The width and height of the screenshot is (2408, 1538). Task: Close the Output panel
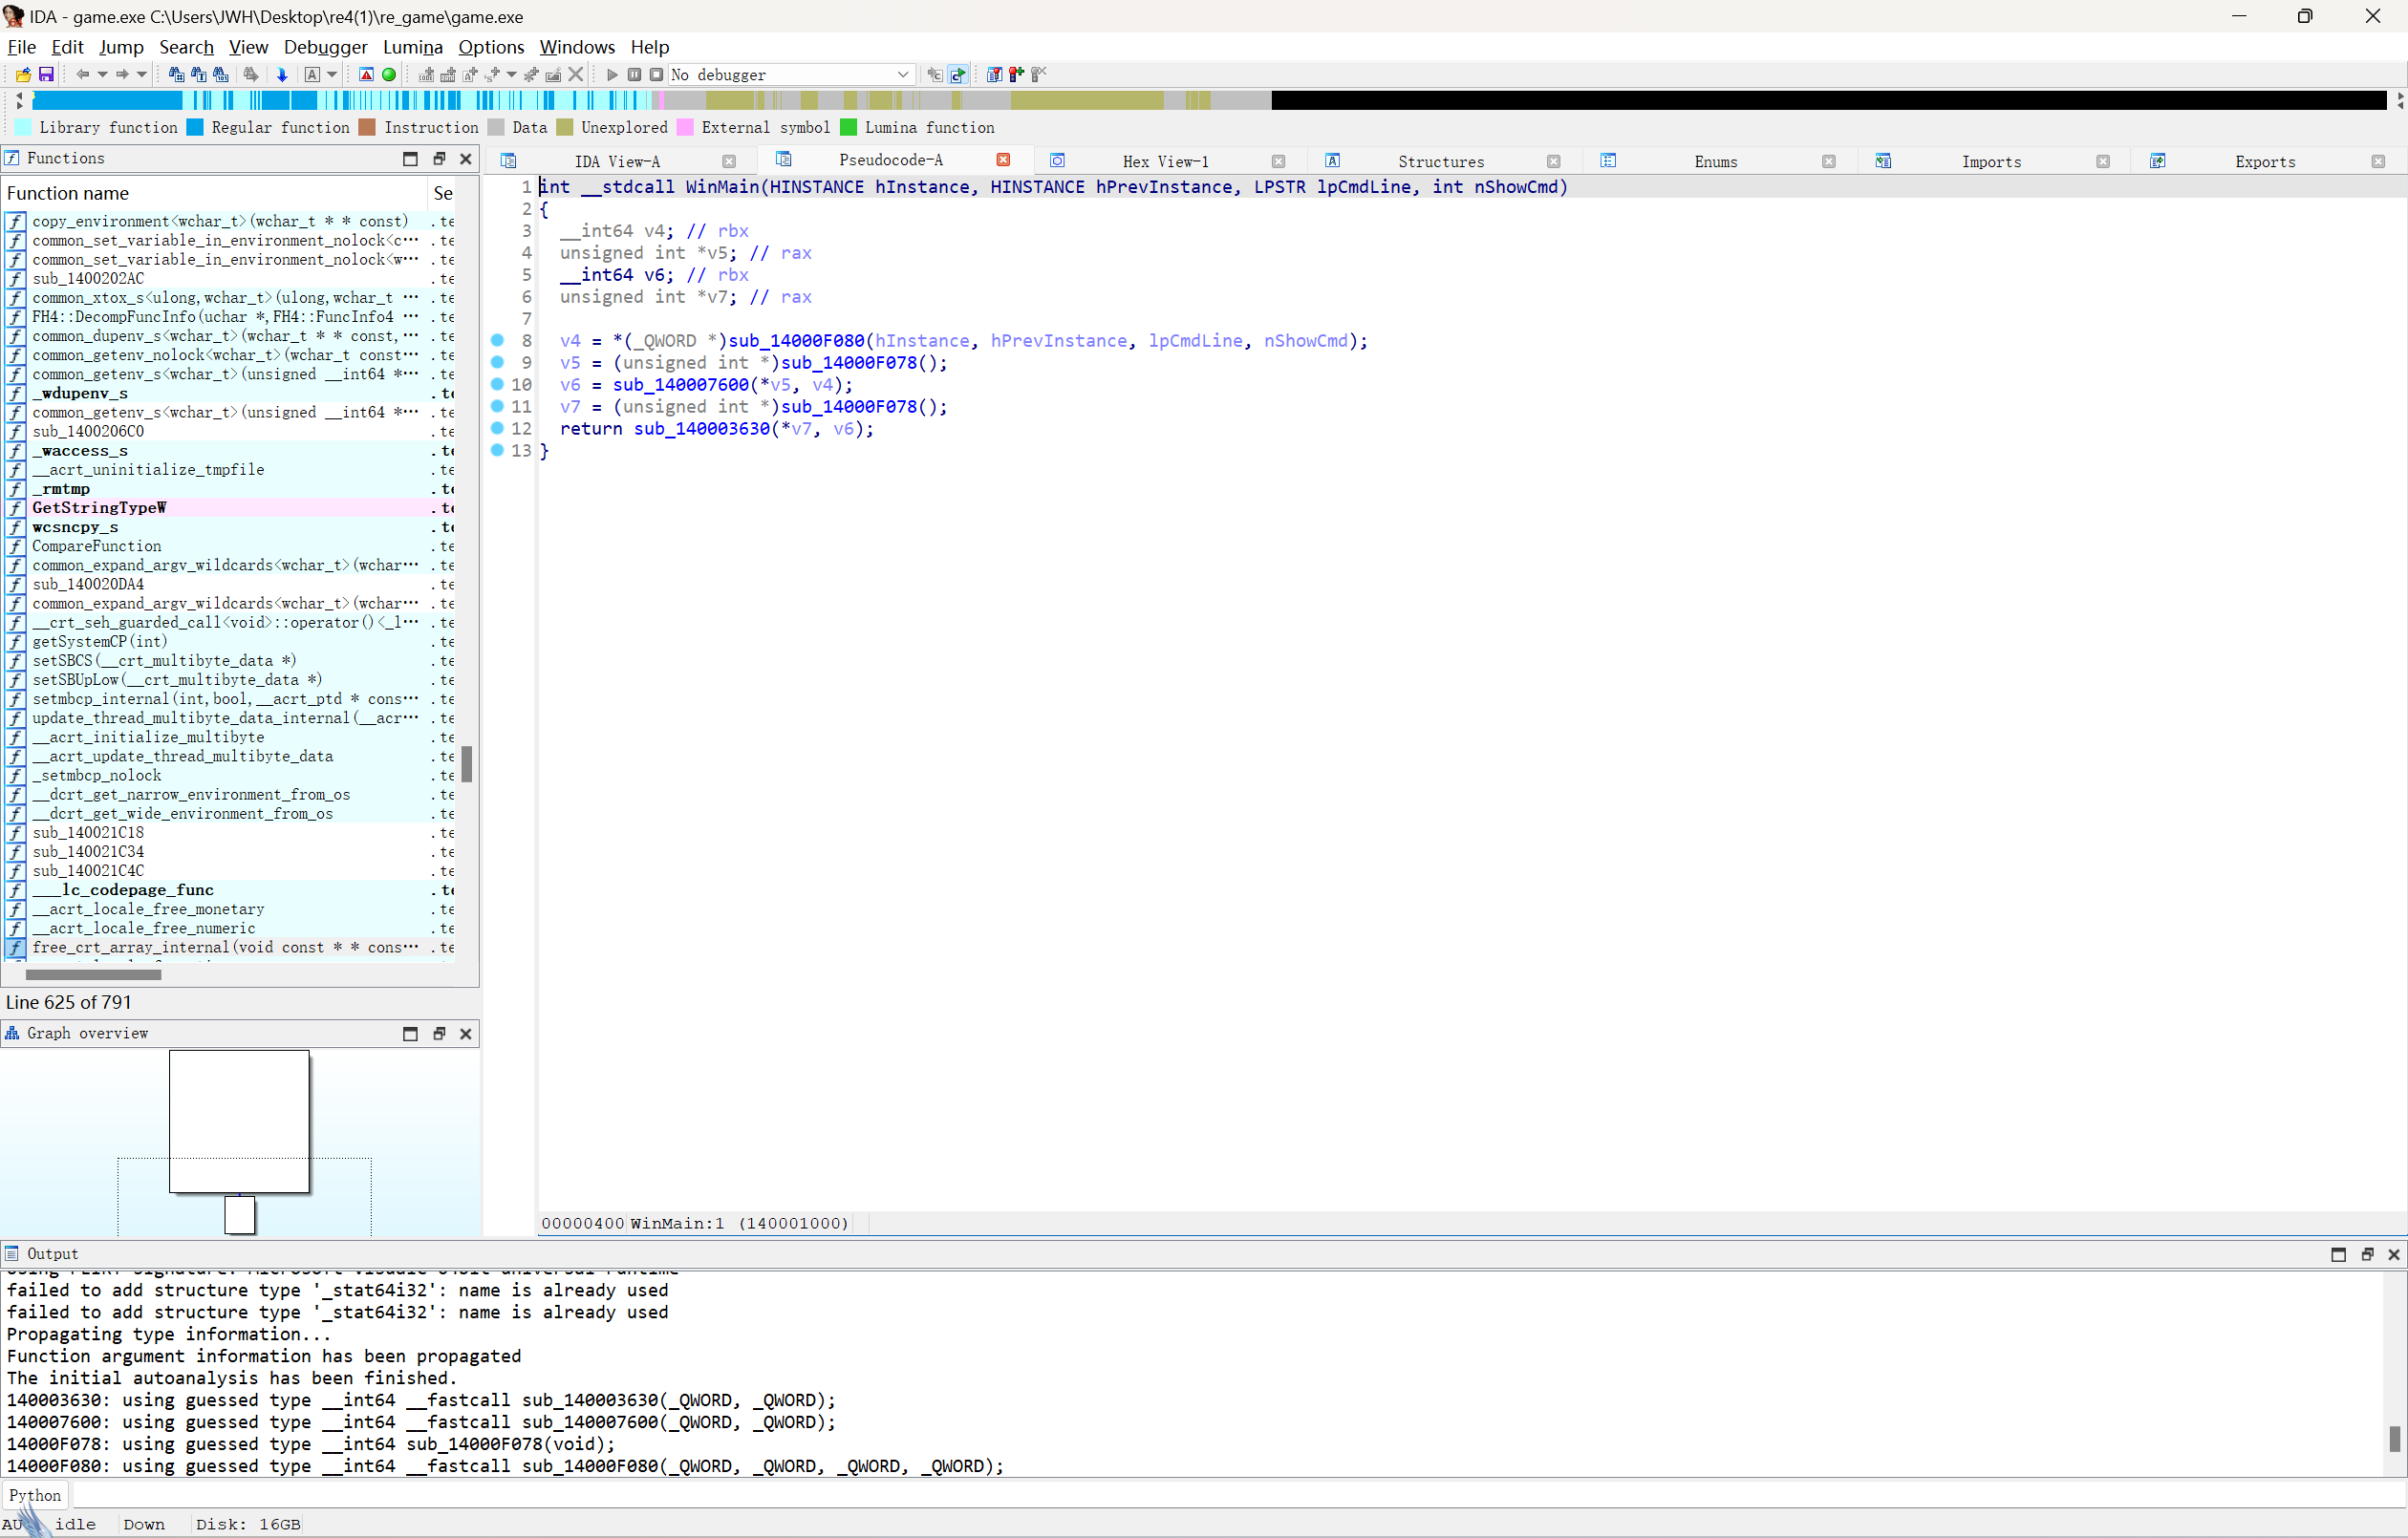tap(2394, 1254)
